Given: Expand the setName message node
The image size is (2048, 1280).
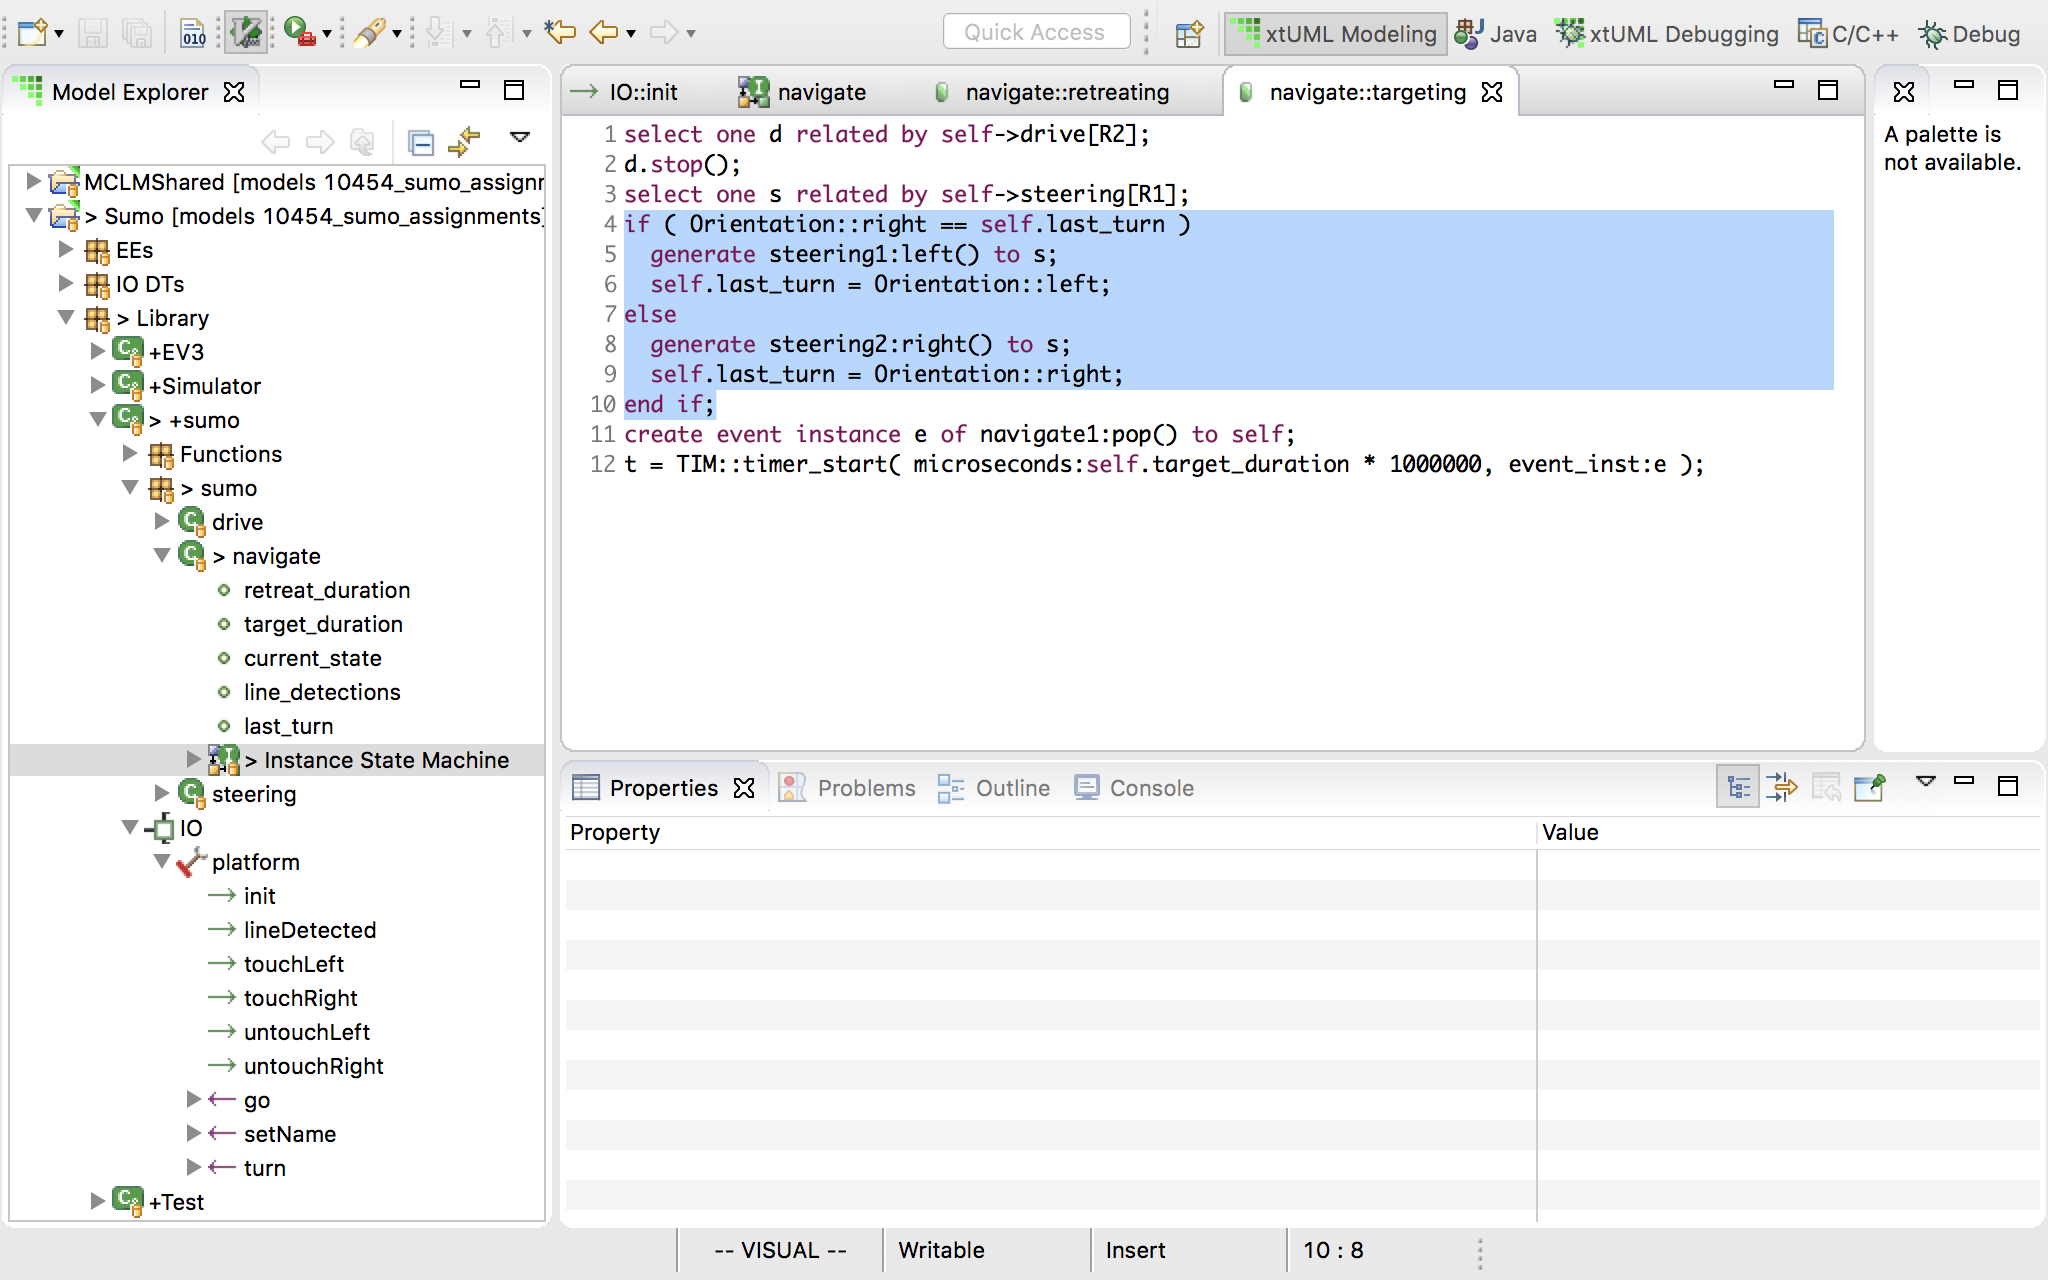Looking at the screenshot, I should 194,1133.
